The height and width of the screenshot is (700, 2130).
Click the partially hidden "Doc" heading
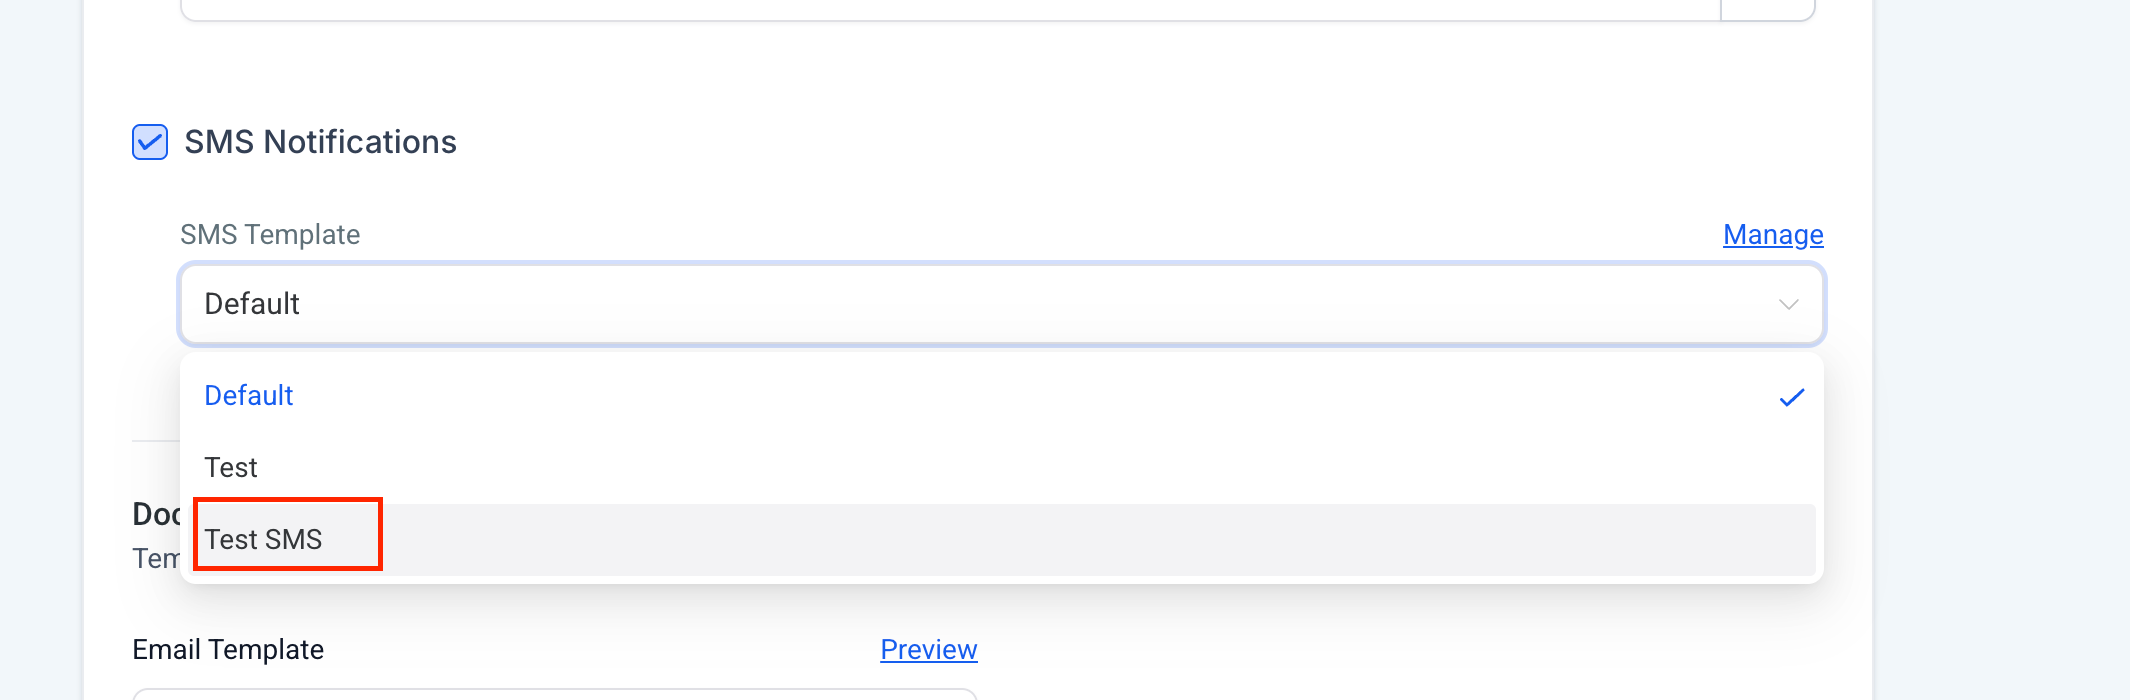[x=156, y=514]
